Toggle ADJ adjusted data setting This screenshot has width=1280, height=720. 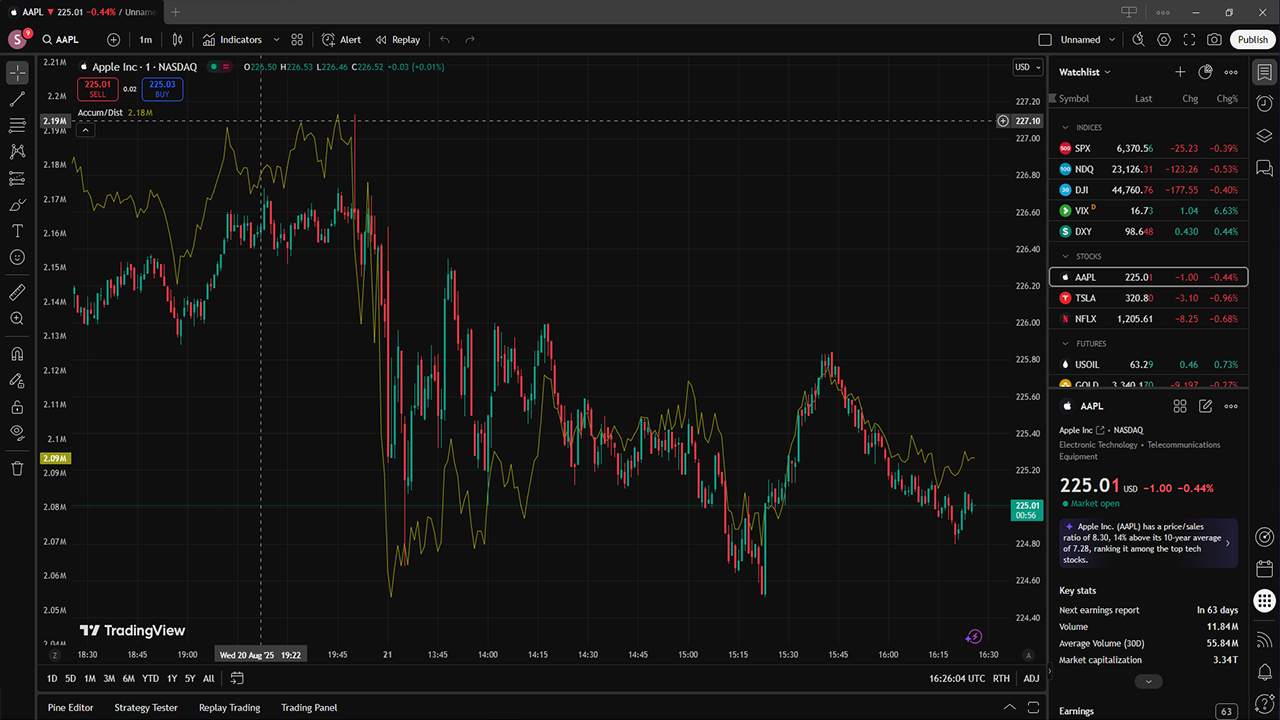(x=1031, y=678)
